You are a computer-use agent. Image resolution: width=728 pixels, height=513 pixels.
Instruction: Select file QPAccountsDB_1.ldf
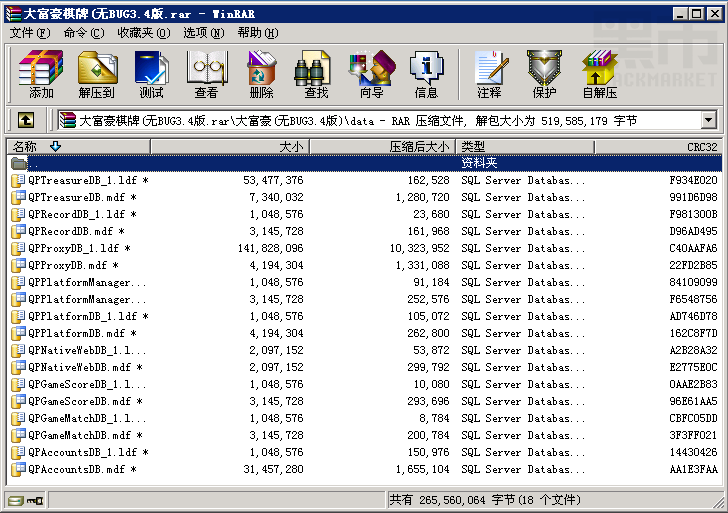(88, 452)
